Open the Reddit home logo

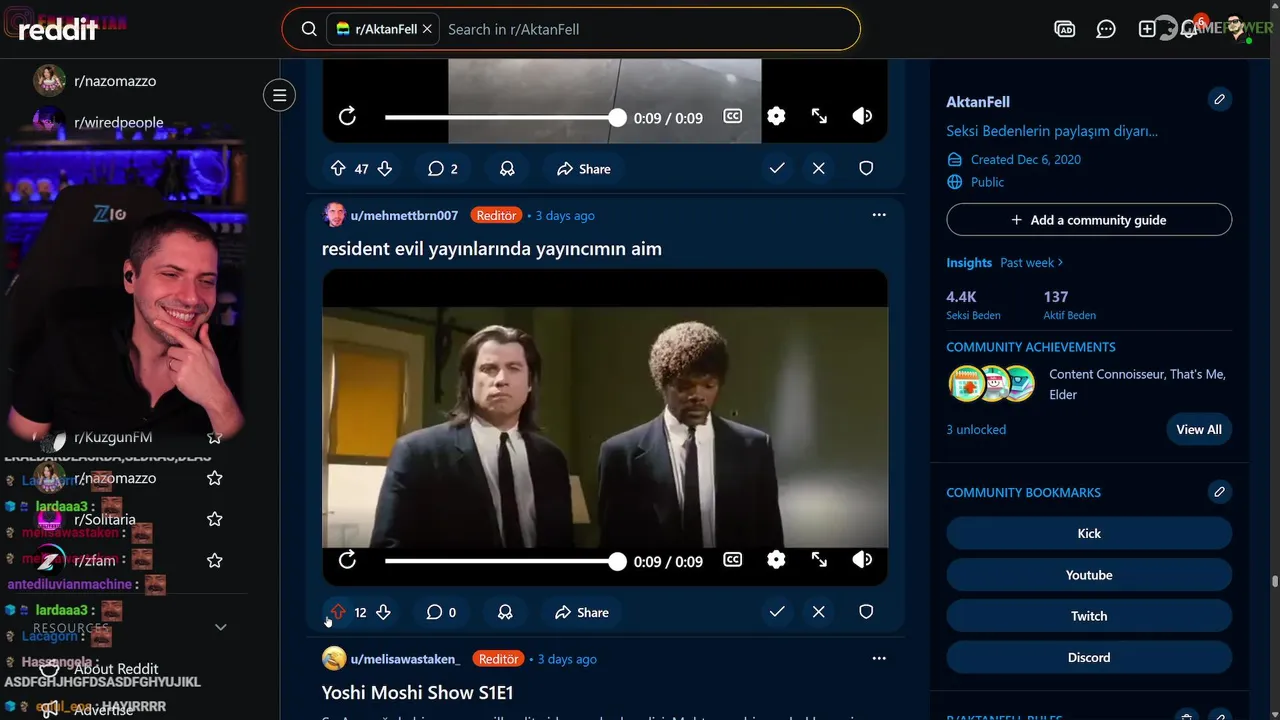click(58, 29)
